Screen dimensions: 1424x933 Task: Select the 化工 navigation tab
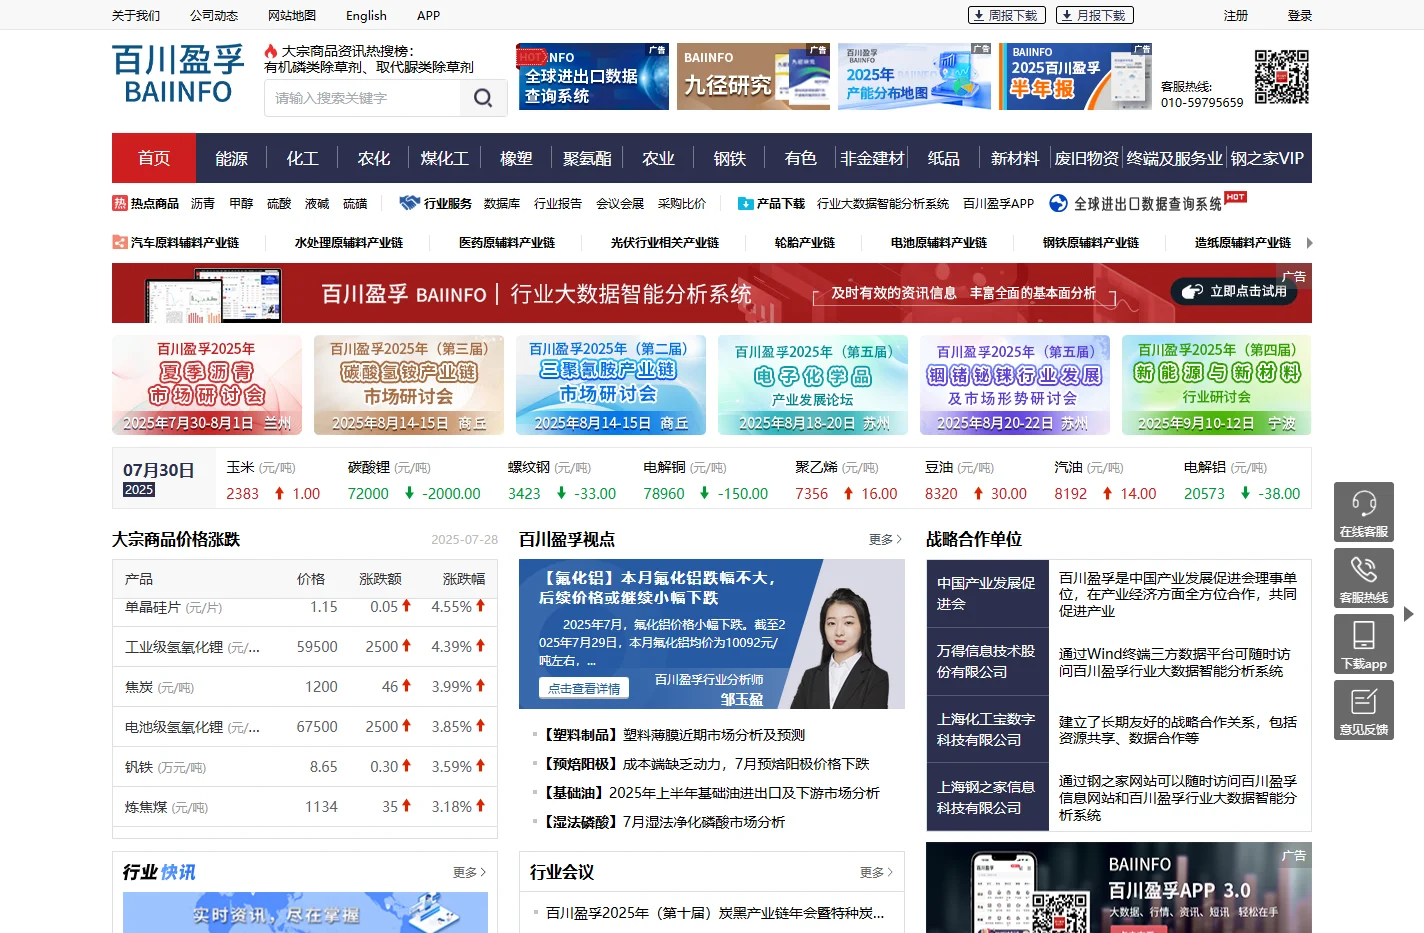pos(302,158)
